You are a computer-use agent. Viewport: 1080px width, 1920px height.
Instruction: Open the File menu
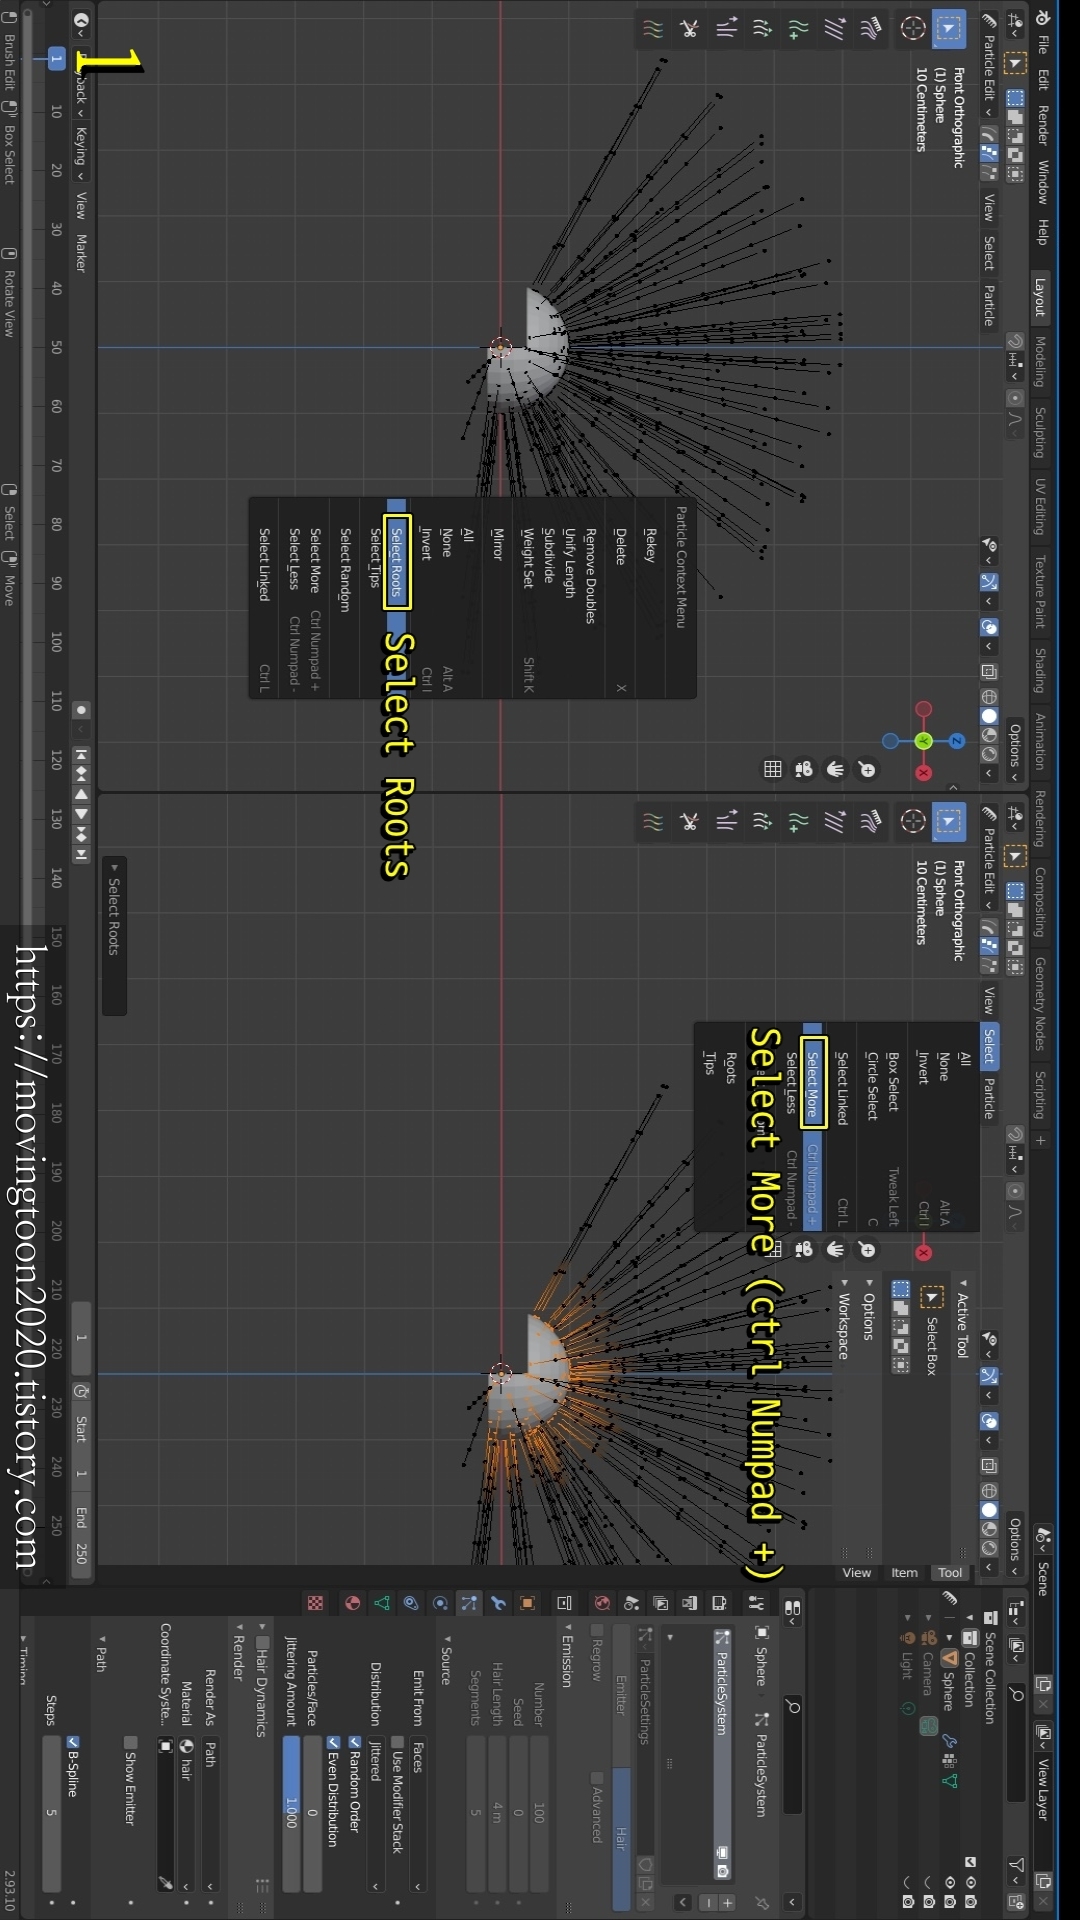1042,44
